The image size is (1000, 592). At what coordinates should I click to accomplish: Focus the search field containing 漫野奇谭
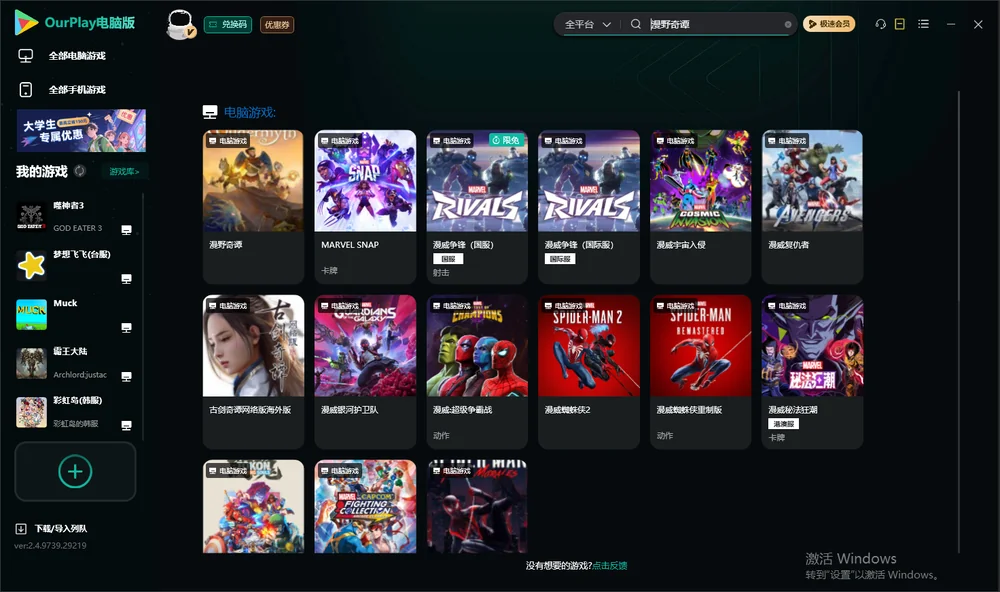pyautogui.click(x=715, y=24)
